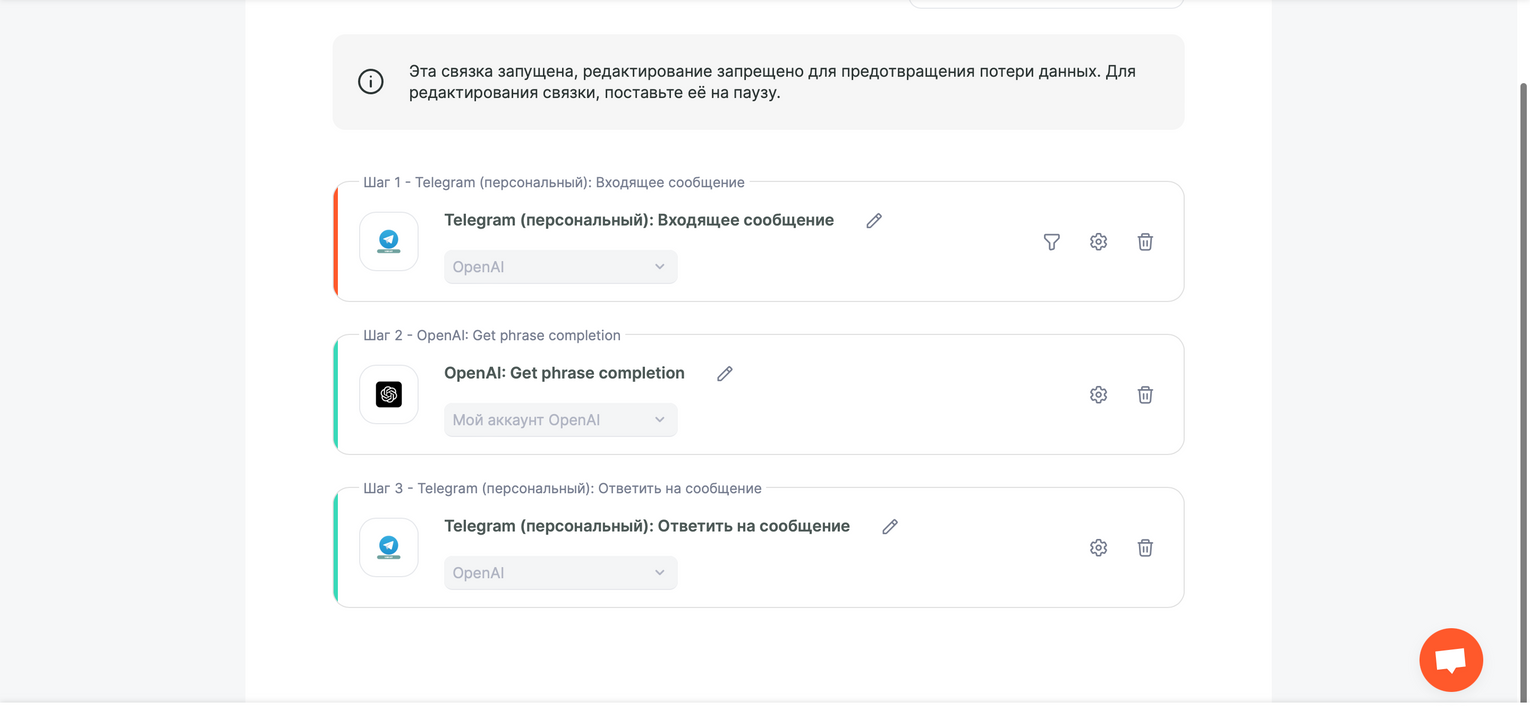The height and width of the screenshot is (706, 1530).
Task: Click the "Telegram (персональный): Входящее сообщение" title
Action: click(638, 220)
